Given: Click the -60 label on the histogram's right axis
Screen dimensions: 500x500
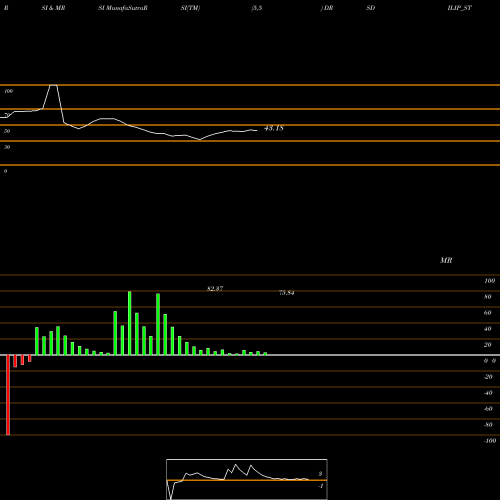Looking at the screenshot, I should click(x=488, y=409).
